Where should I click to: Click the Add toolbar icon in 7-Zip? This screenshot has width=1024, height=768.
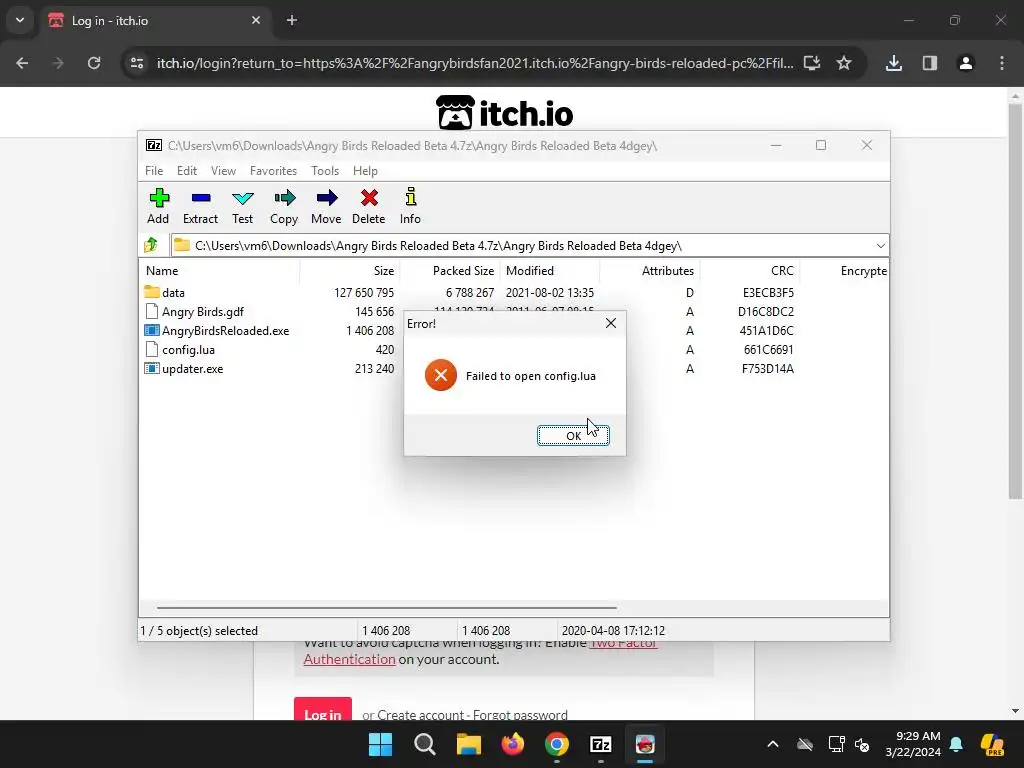[x=159, y=206]
